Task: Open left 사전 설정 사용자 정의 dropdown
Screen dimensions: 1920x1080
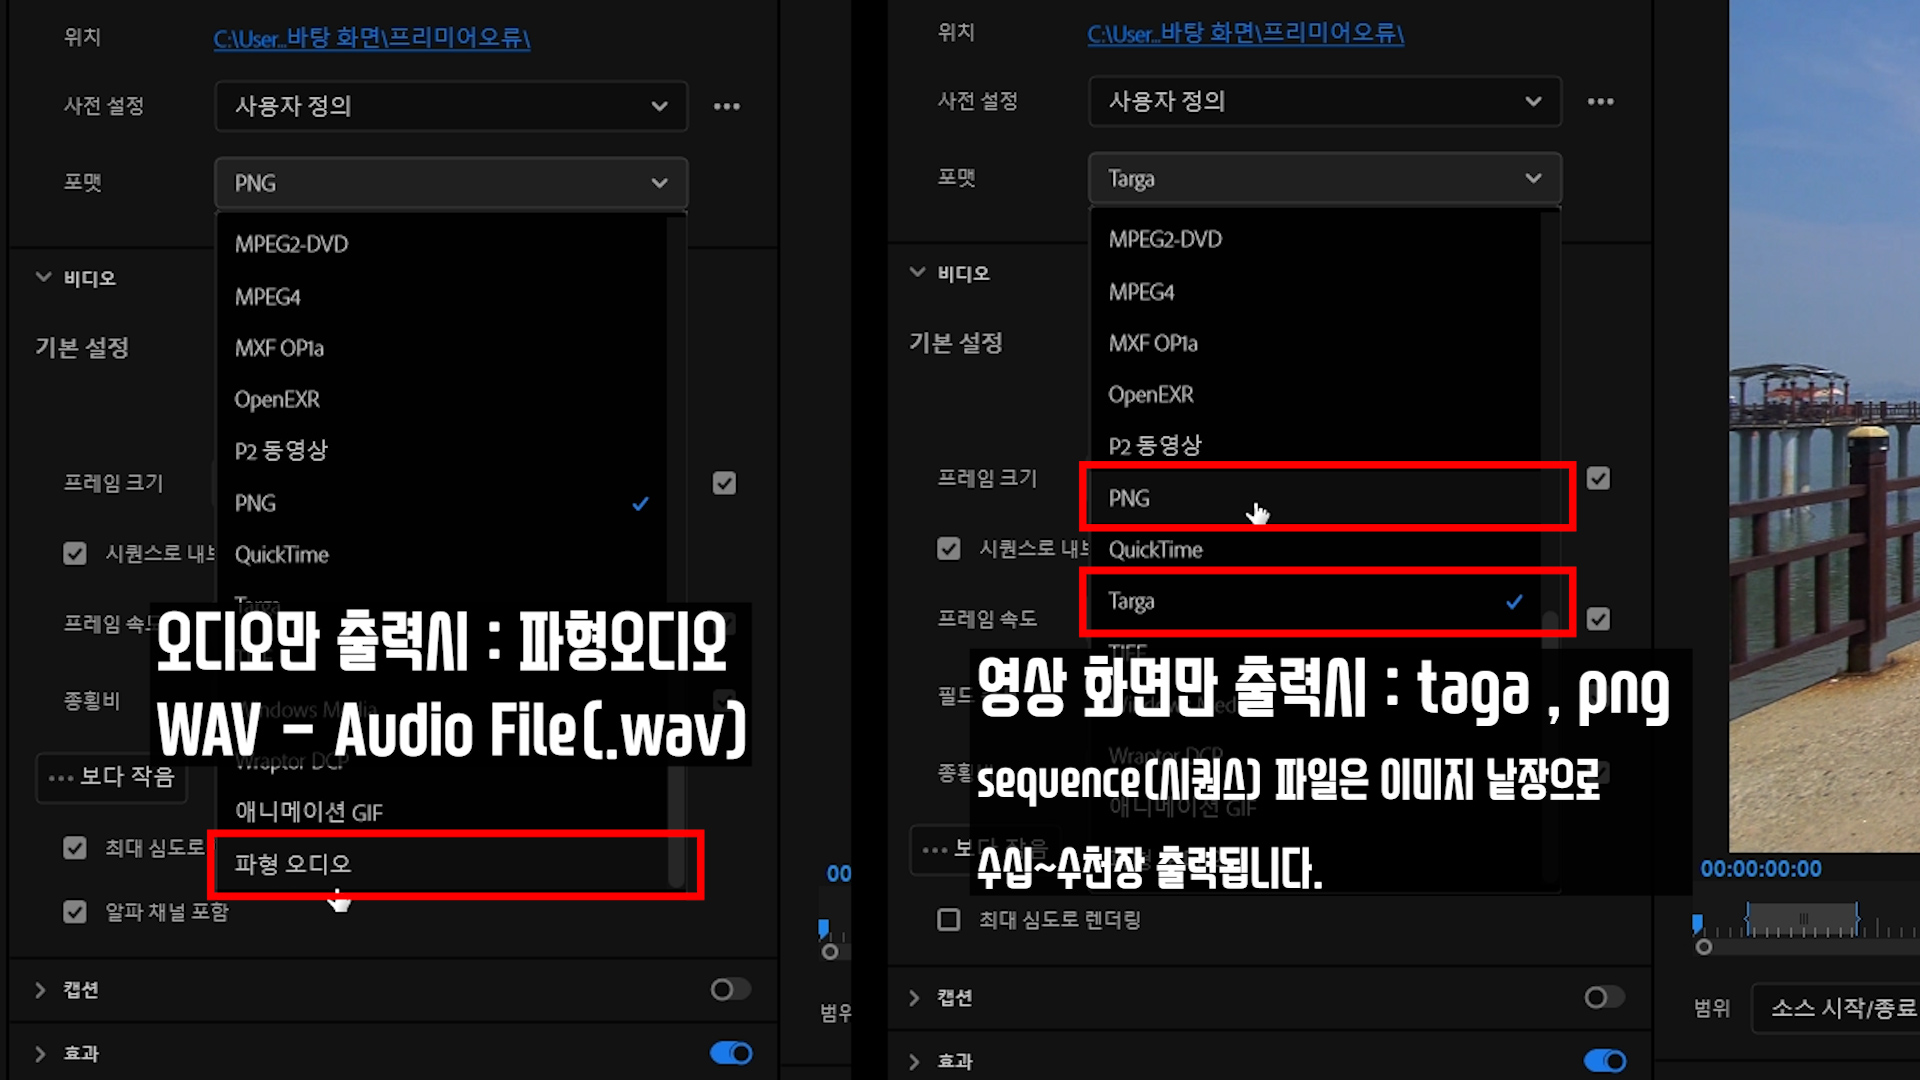Action: pyautogui.click(x=450, y=106)
